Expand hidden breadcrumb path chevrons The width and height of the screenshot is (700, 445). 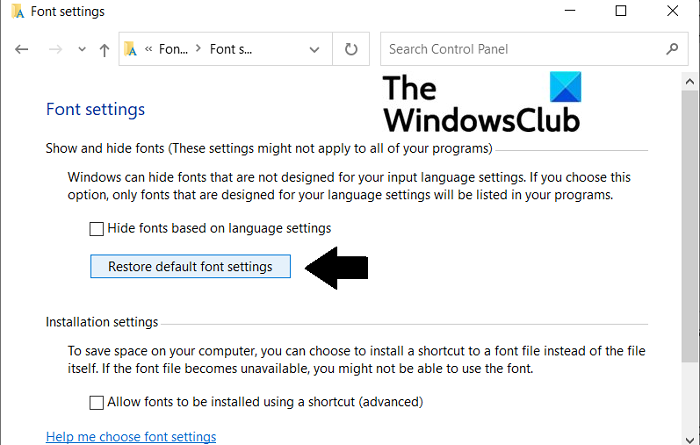pyautogui.click(x=149, y=49)
